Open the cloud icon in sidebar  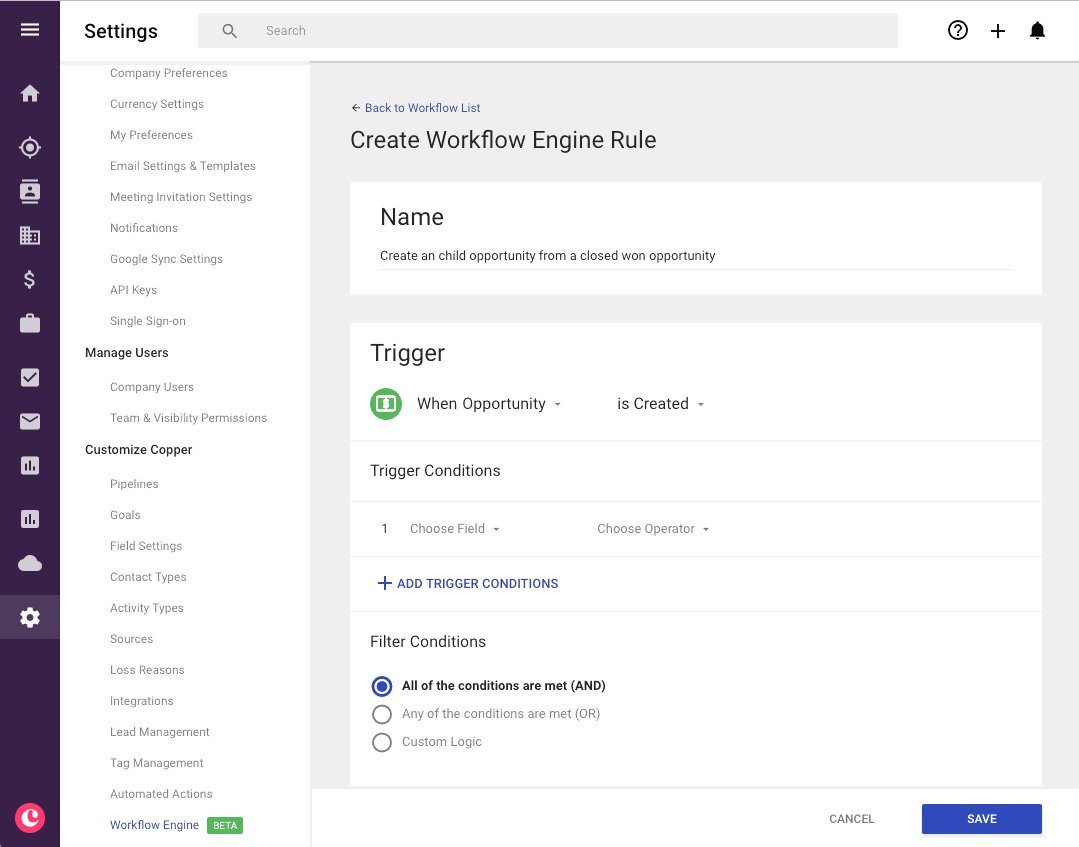pyautogui.click(x=30, y=564)
